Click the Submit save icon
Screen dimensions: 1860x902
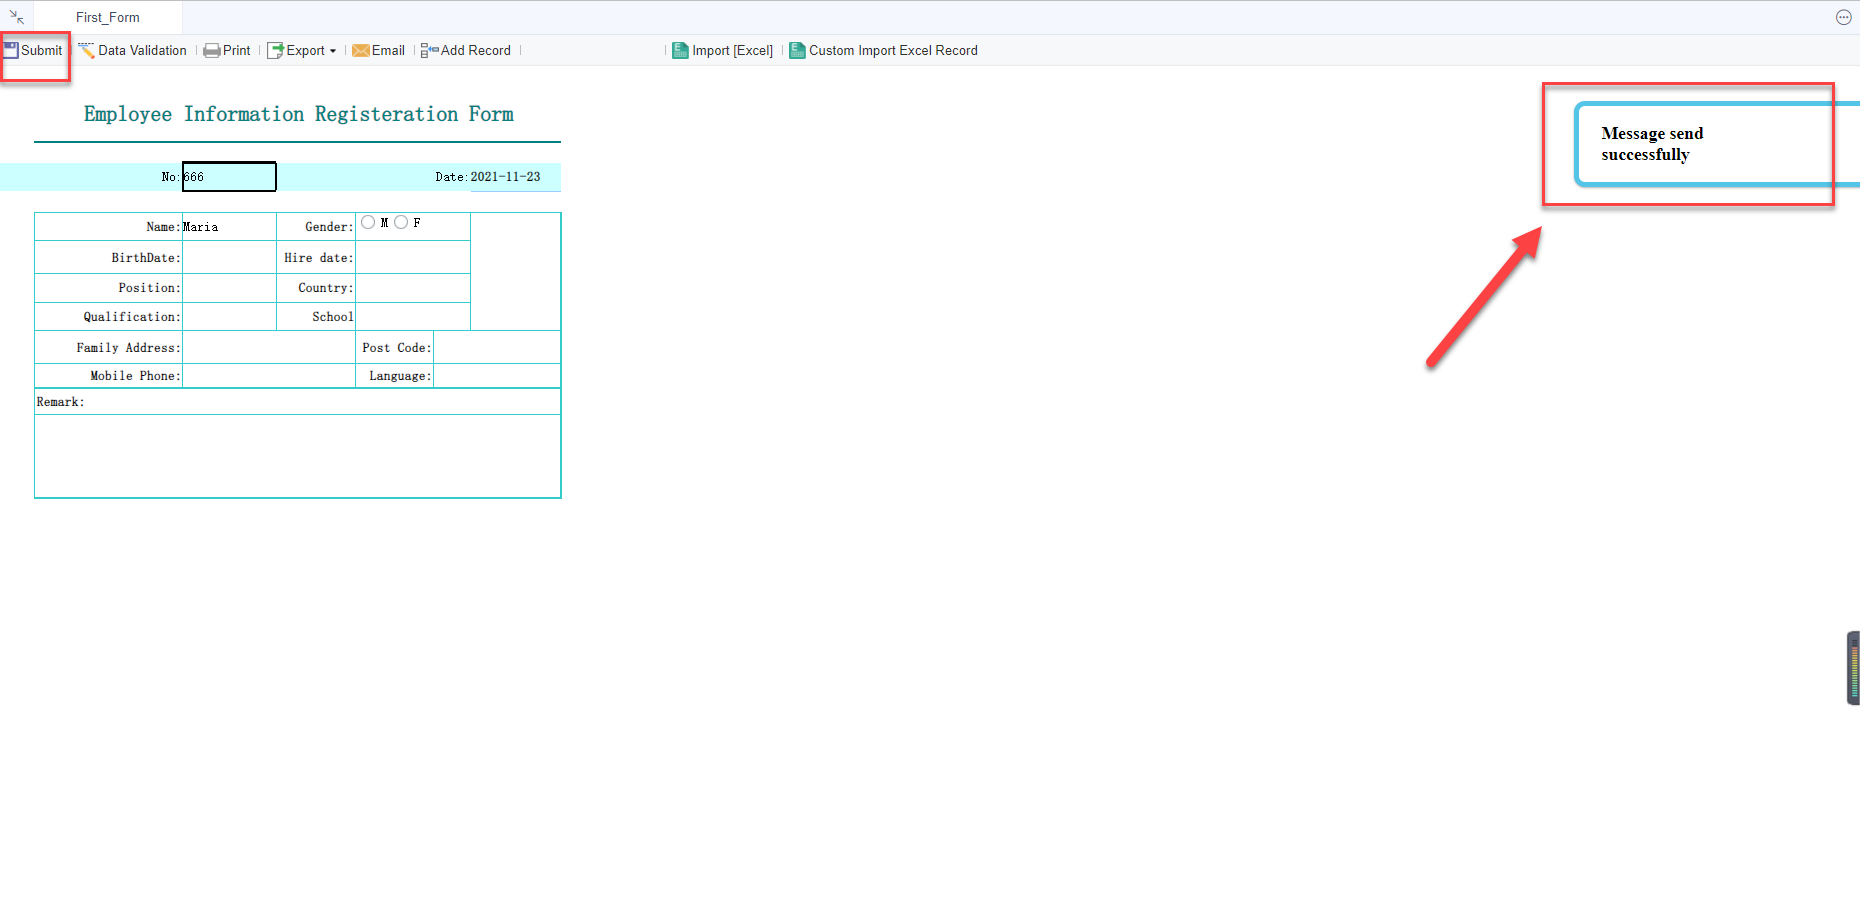[x=11, y=50]
